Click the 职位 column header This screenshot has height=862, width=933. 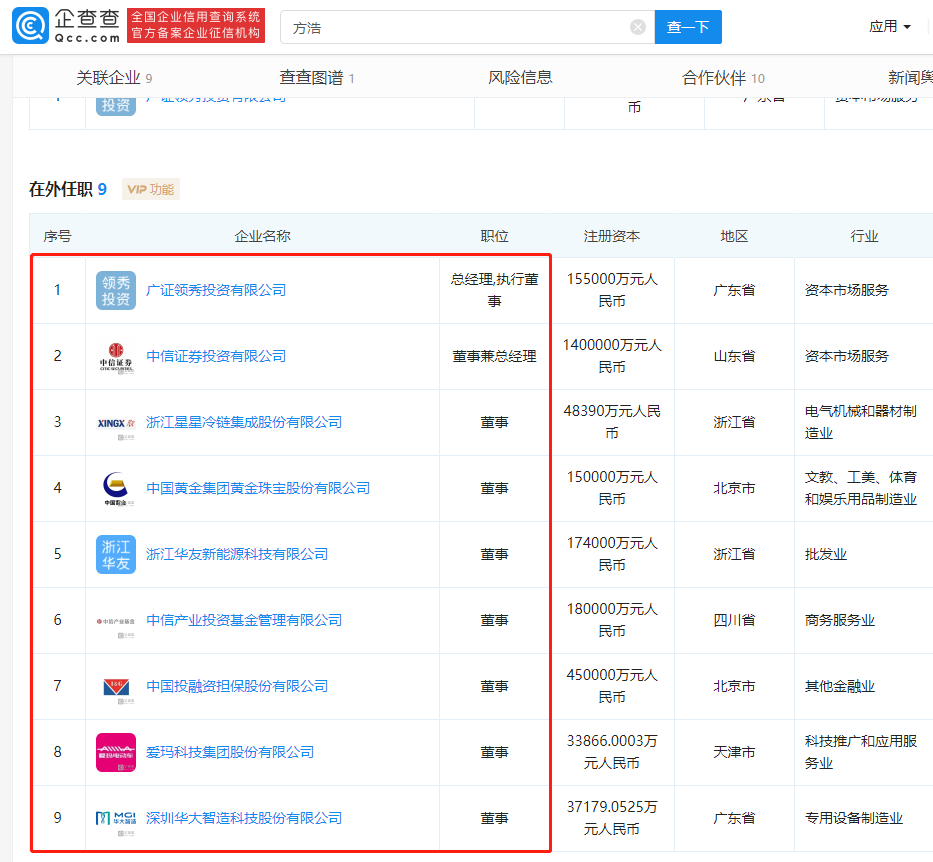(x=494, y=236)
